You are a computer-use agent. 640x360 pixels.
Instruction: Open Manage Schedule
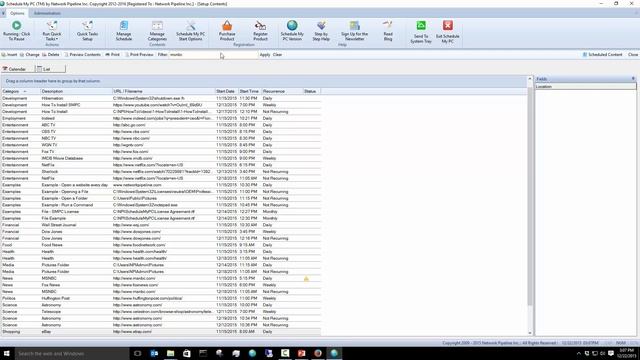point(124,30)
